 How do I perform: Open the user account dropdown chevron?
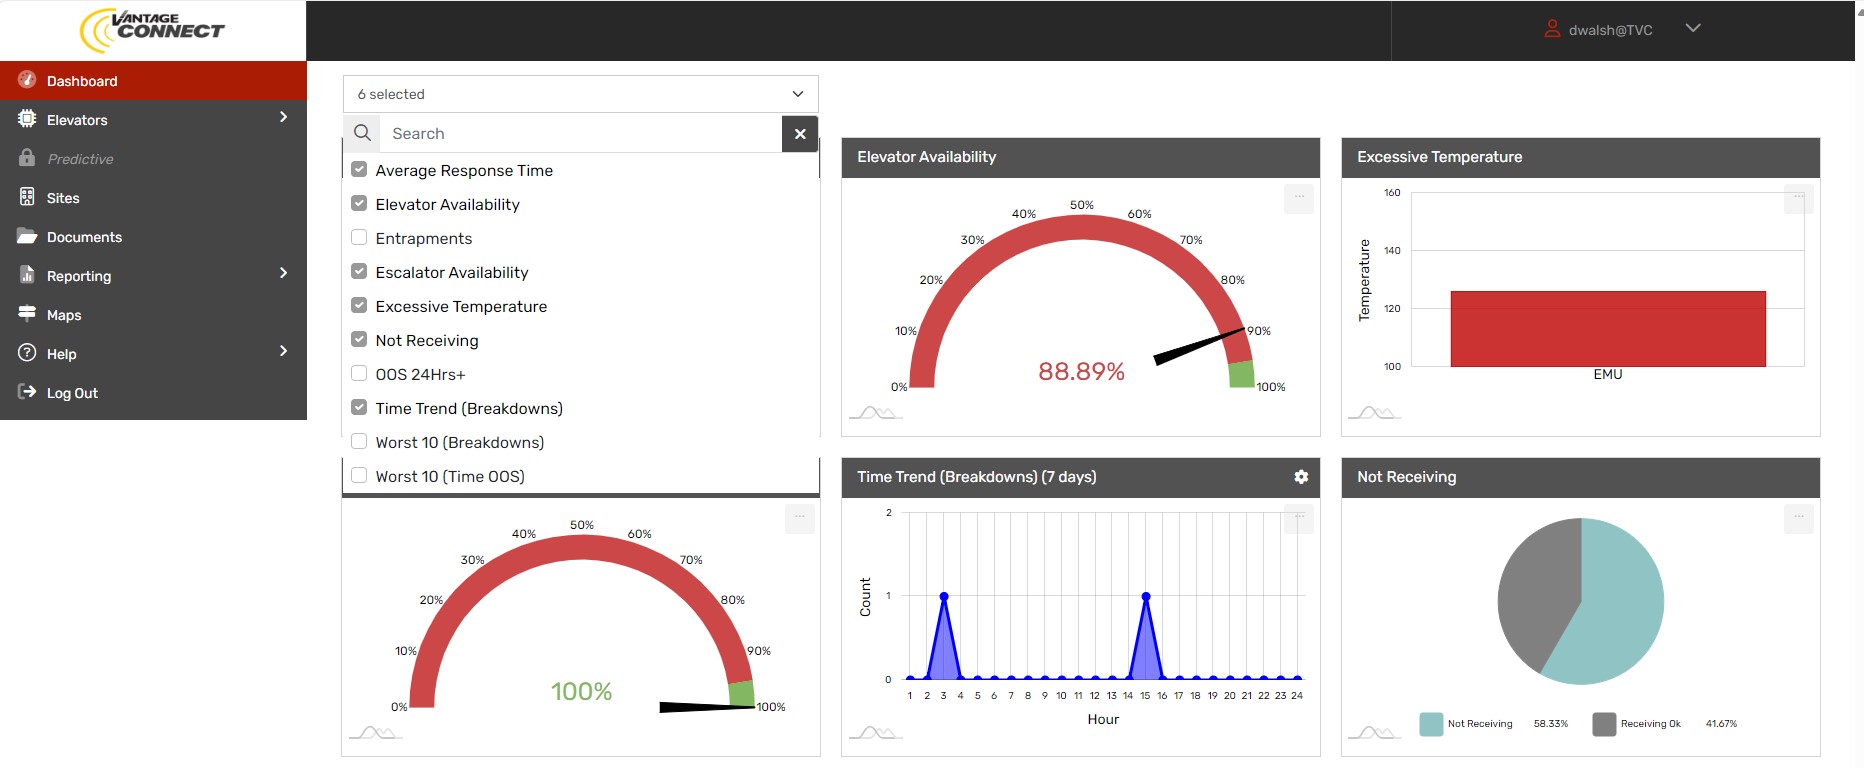pos(1693,28)
